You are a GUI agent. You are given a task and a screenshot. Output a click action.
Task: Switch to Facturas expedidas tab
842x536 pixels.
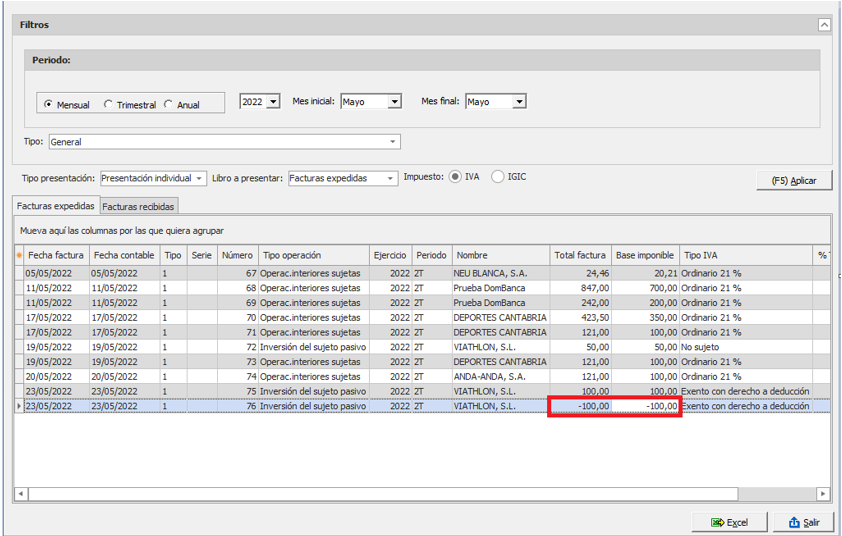pos(56,206)
